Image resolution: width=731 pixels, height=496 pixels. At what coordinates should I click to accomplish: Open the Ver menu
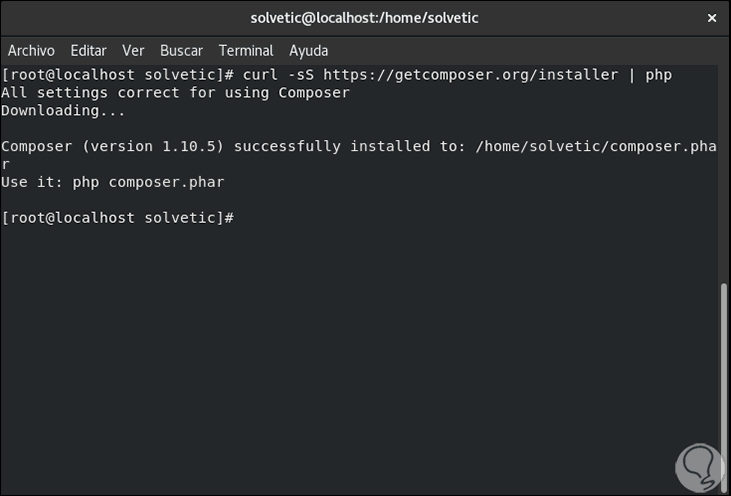[x=133, y=50]
